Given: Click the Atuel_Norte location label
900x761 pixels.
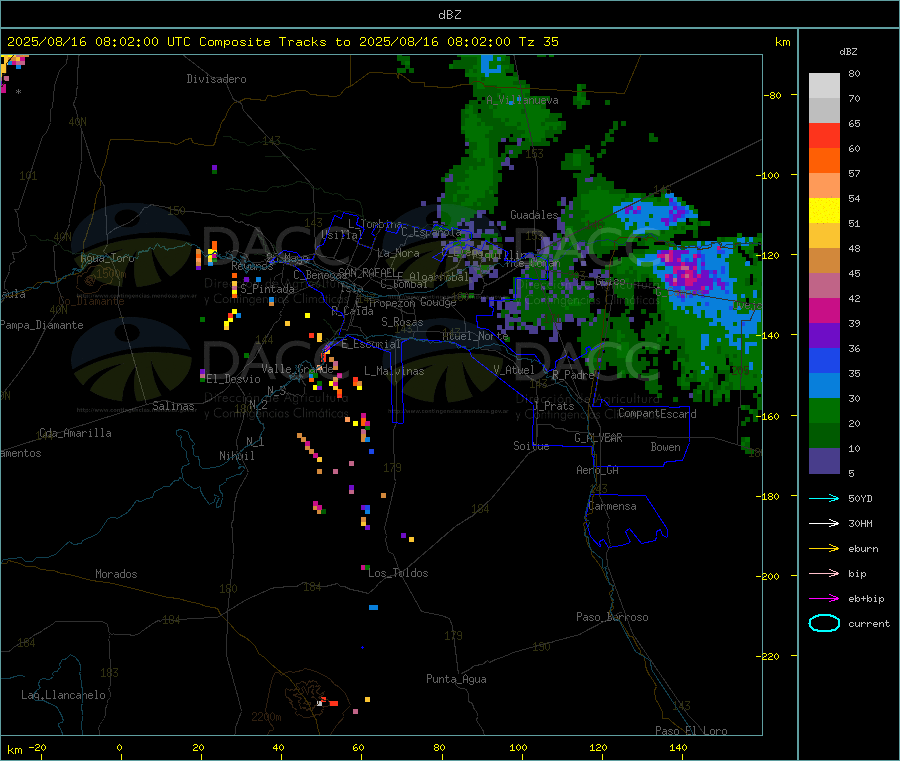Looking at the screenshot, I should [x=475, y=336].
